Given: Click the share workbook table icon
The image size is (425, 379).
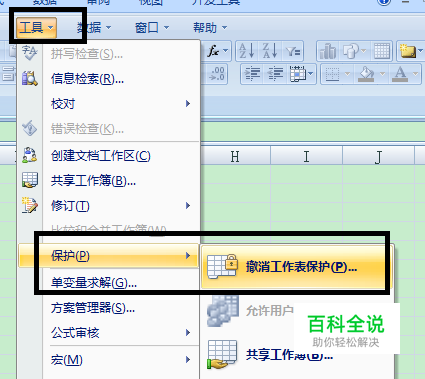Looking at the screenshot, I should coord(30,180).
